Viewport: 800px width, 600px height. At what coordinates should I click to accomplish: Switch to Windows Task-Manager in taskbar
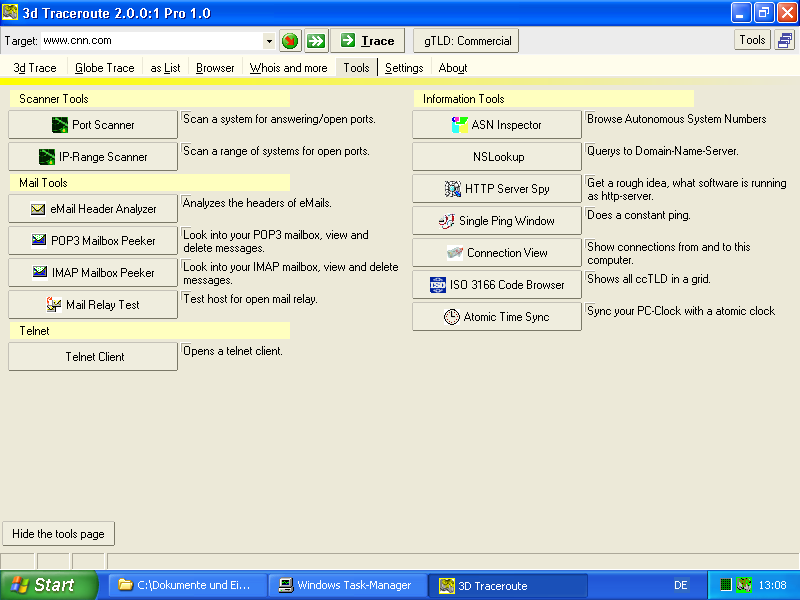pyautogui.click(x=347, y=585)
